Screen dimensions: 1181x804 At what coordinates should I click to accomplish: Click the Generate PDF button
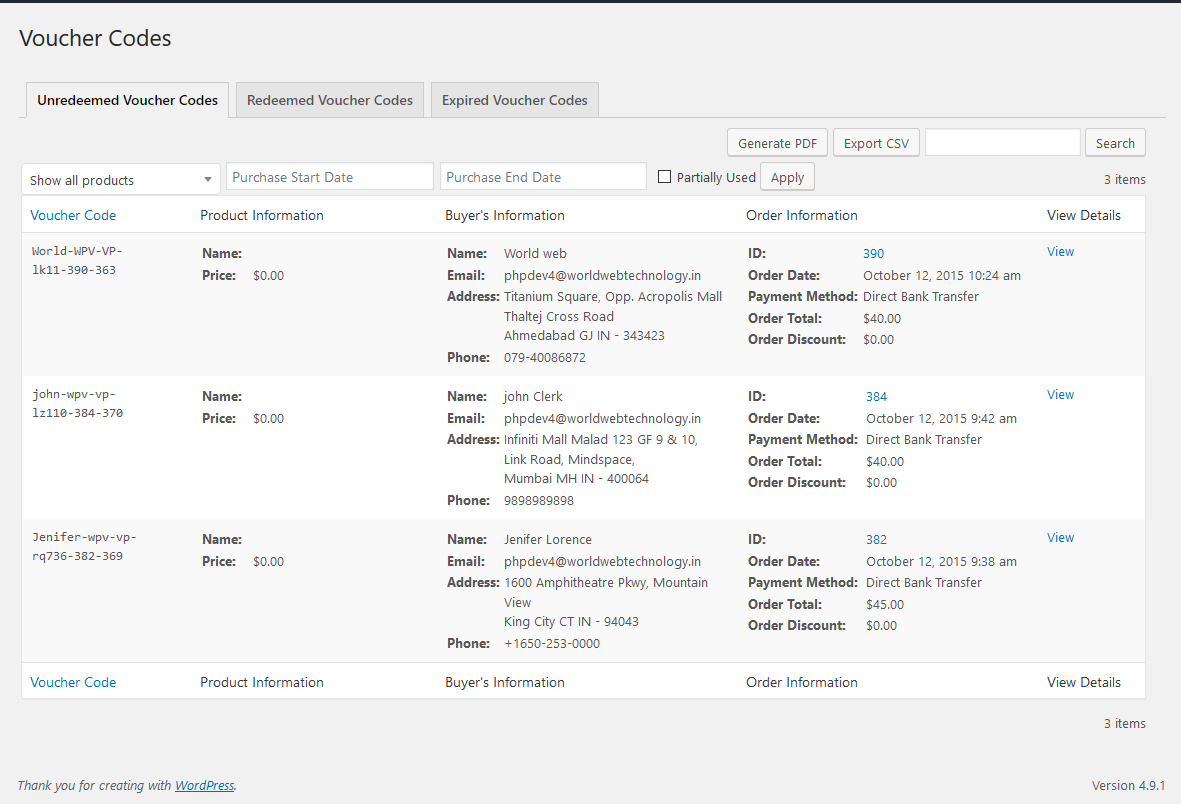click(x=777, y=143)
